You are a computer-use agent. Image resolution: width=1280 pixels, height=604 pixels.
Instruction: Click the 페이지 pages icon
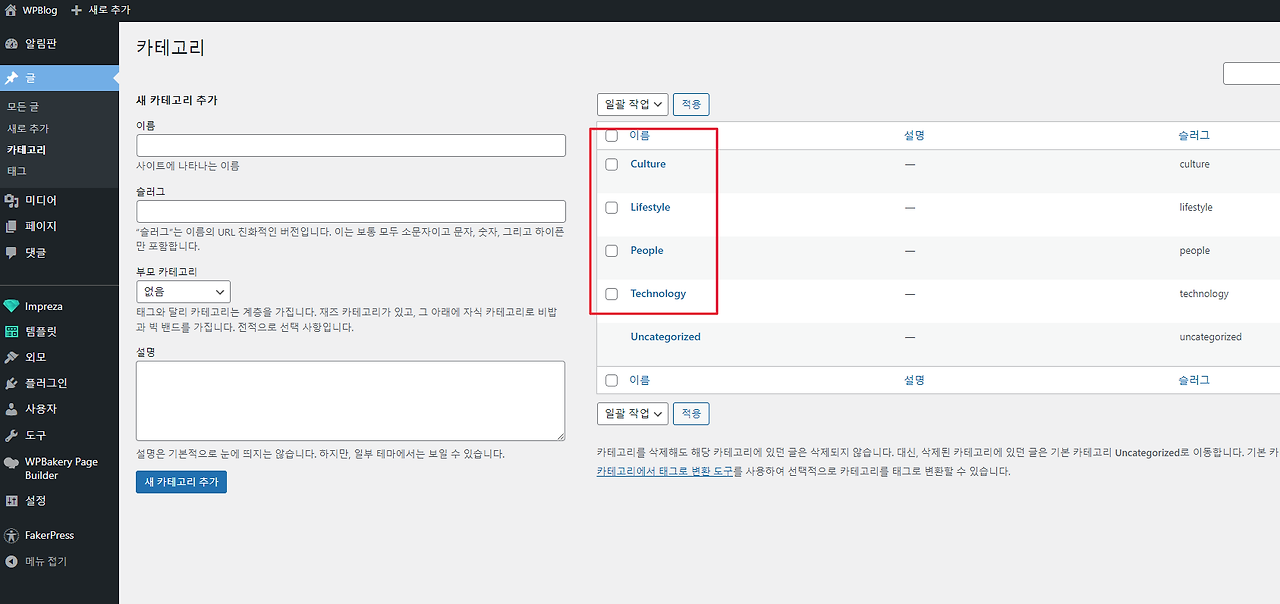click(x=11, y=227)
